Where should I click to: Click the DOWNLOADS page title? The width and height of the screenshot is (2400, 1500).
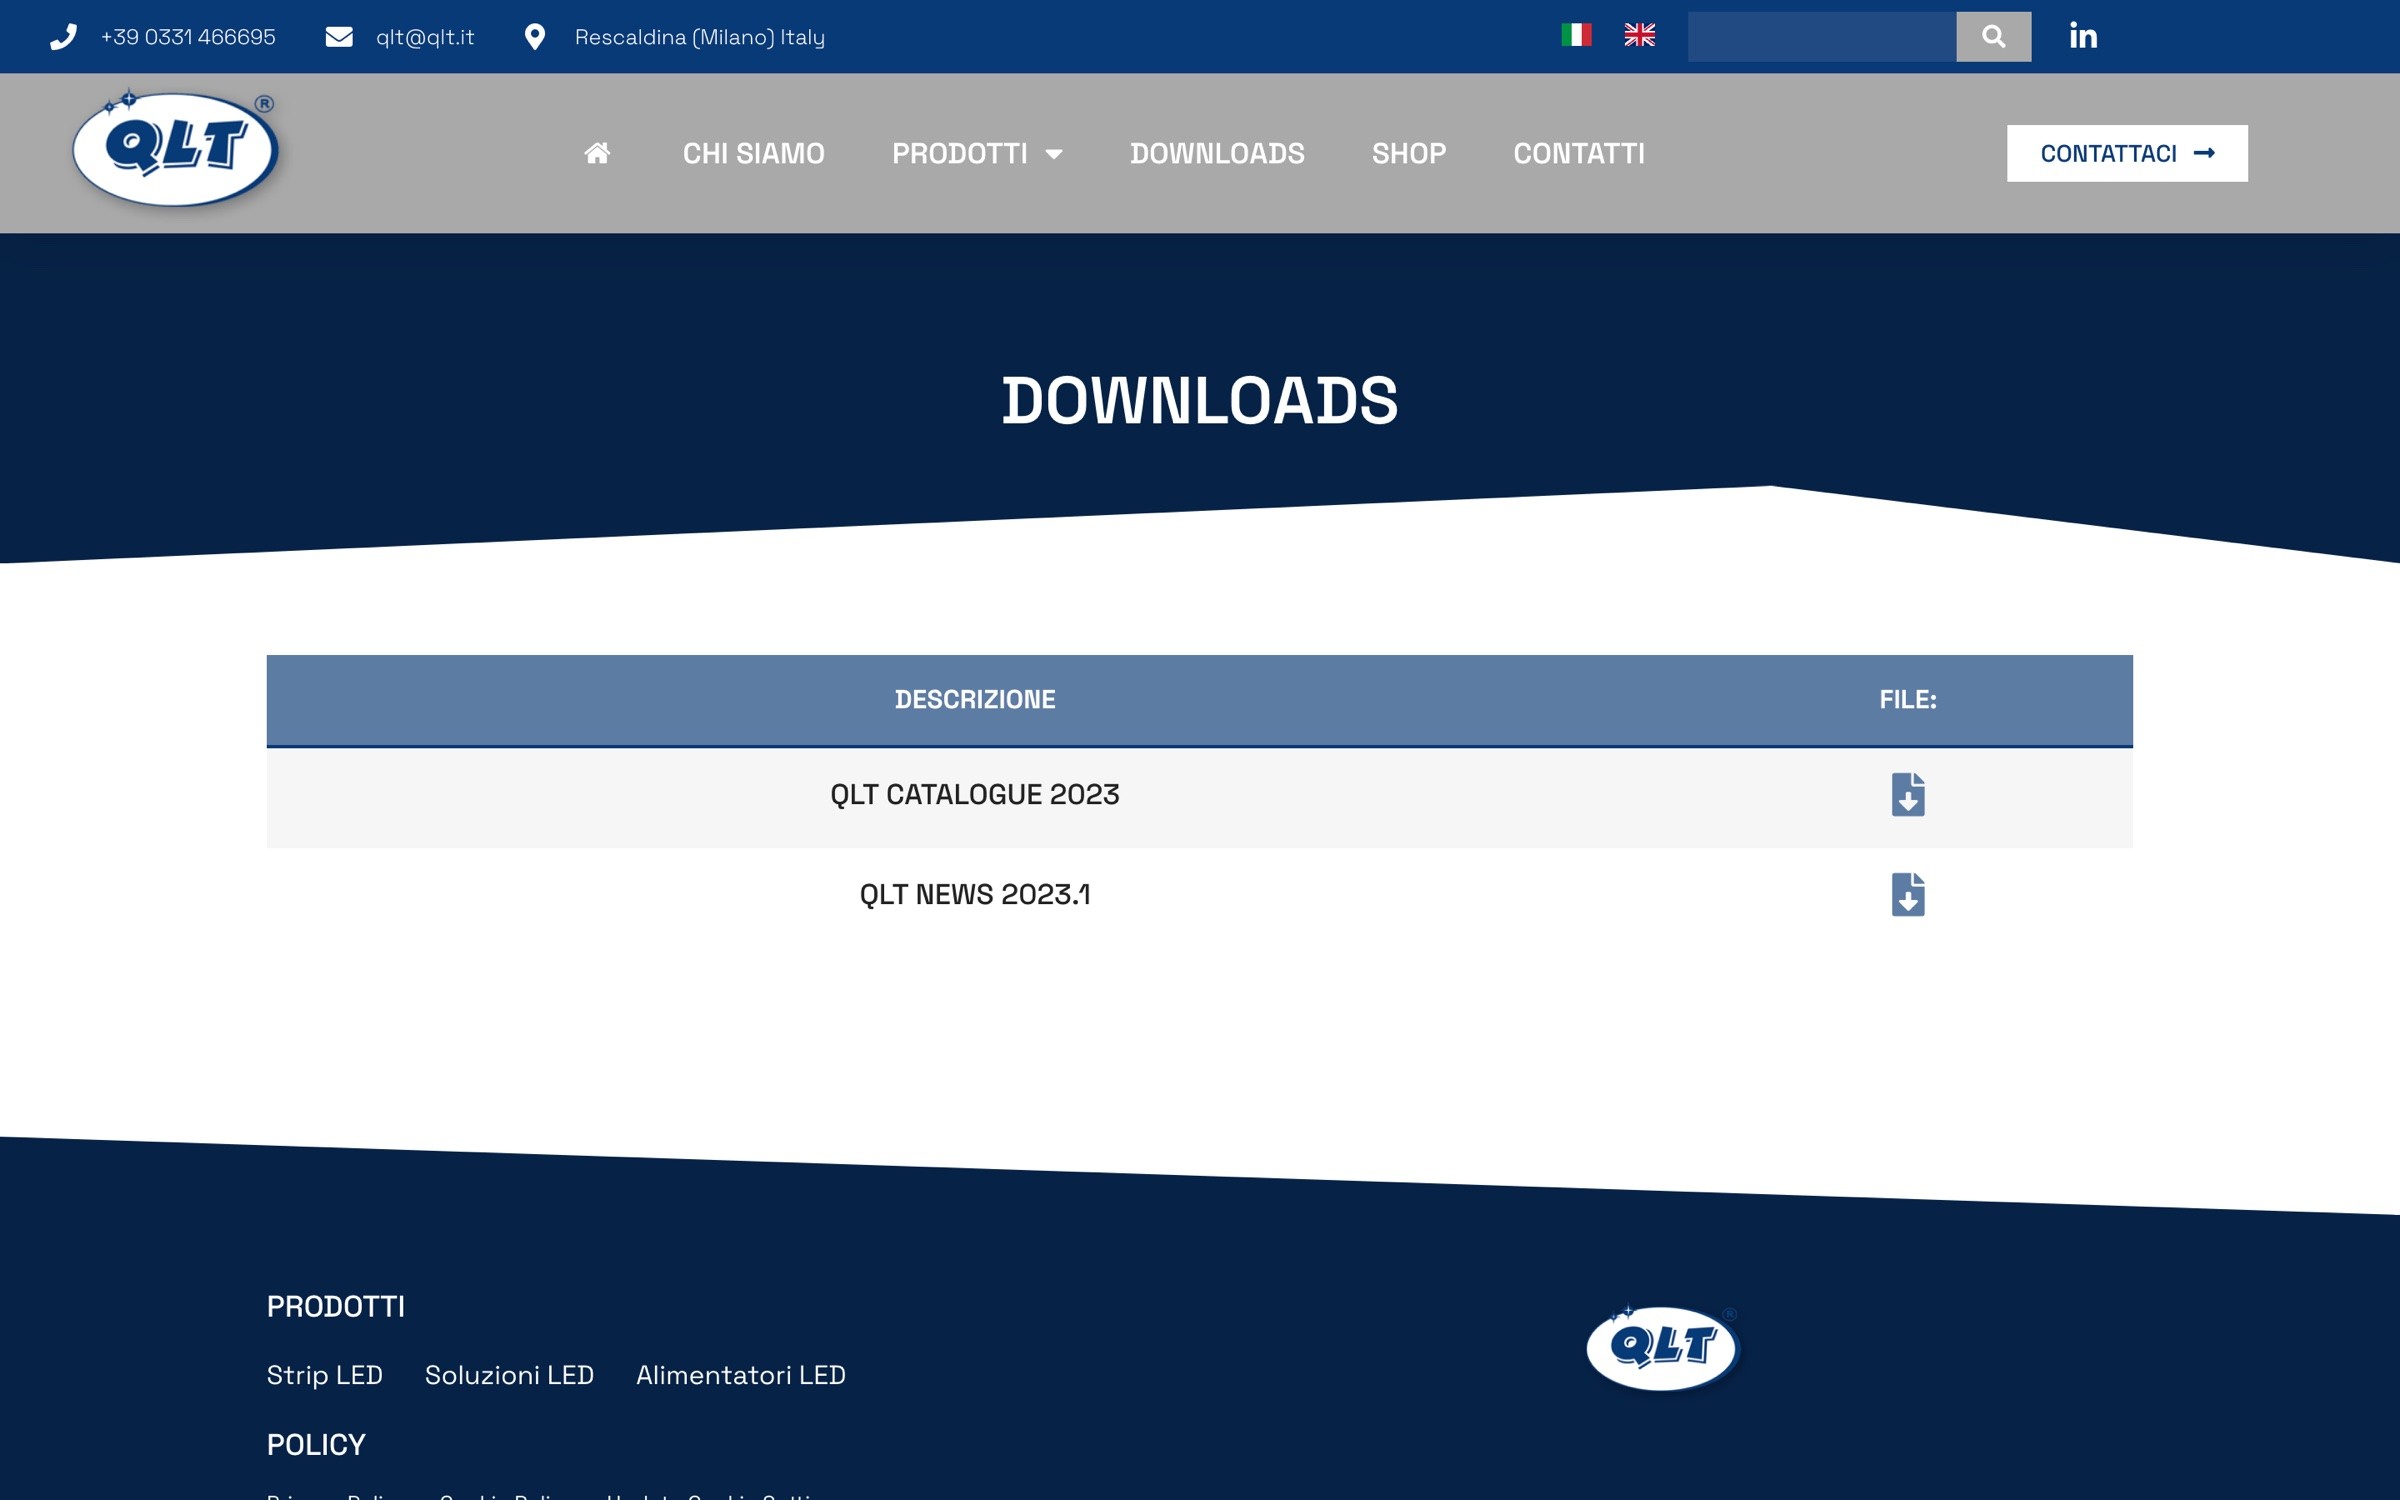[x=1200, y=401]
